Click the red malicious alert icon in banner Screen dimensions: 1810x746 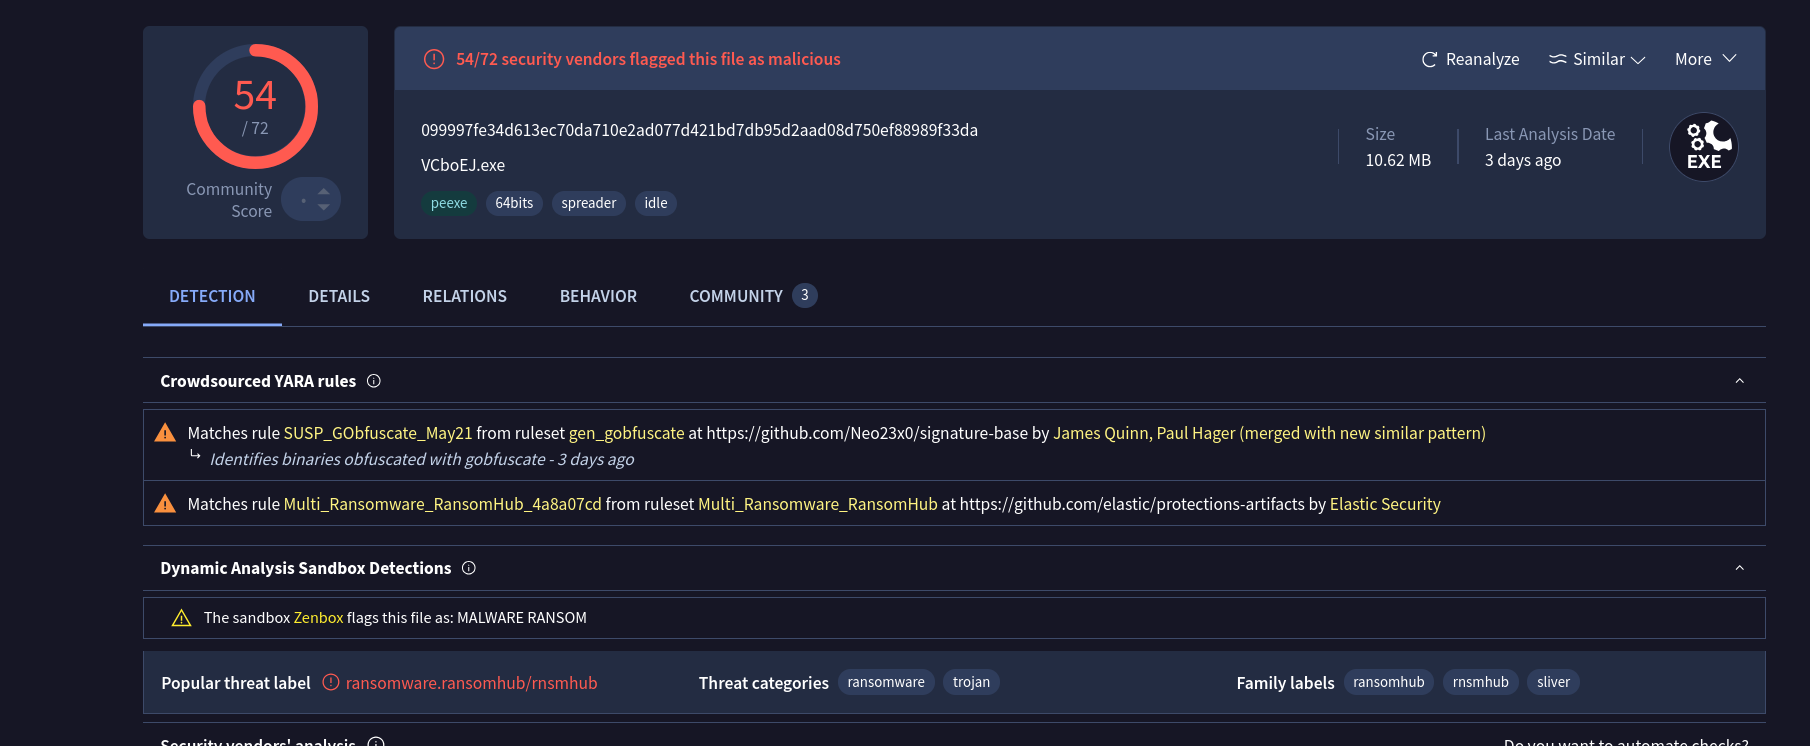434,60
